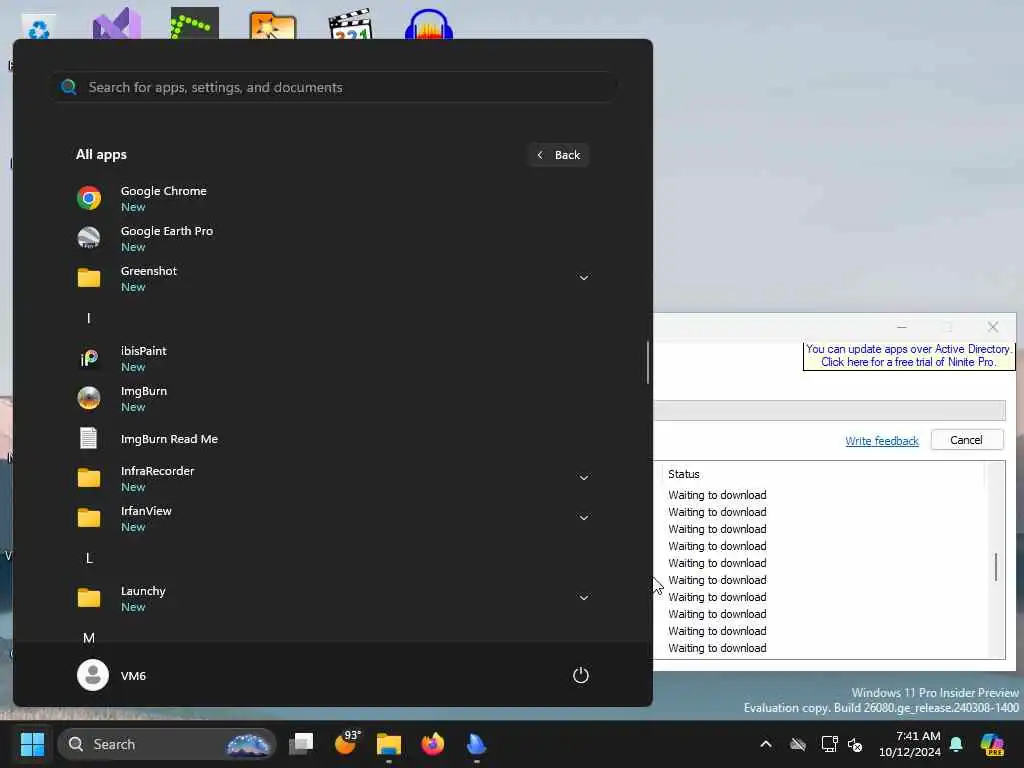Screen dimensions: 1024x768
Task: Launch ibisPaint app
Action: [x=333, y=359]
